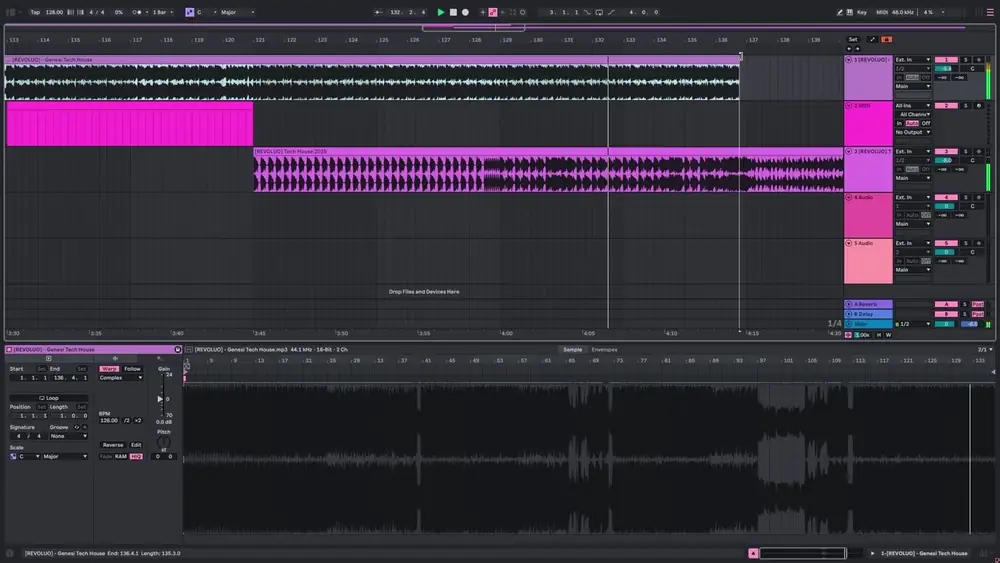The height and width of the screenshot is (563, 1000).
Task: Open the 1 Bar quantization dropdown
Action: 163,12
